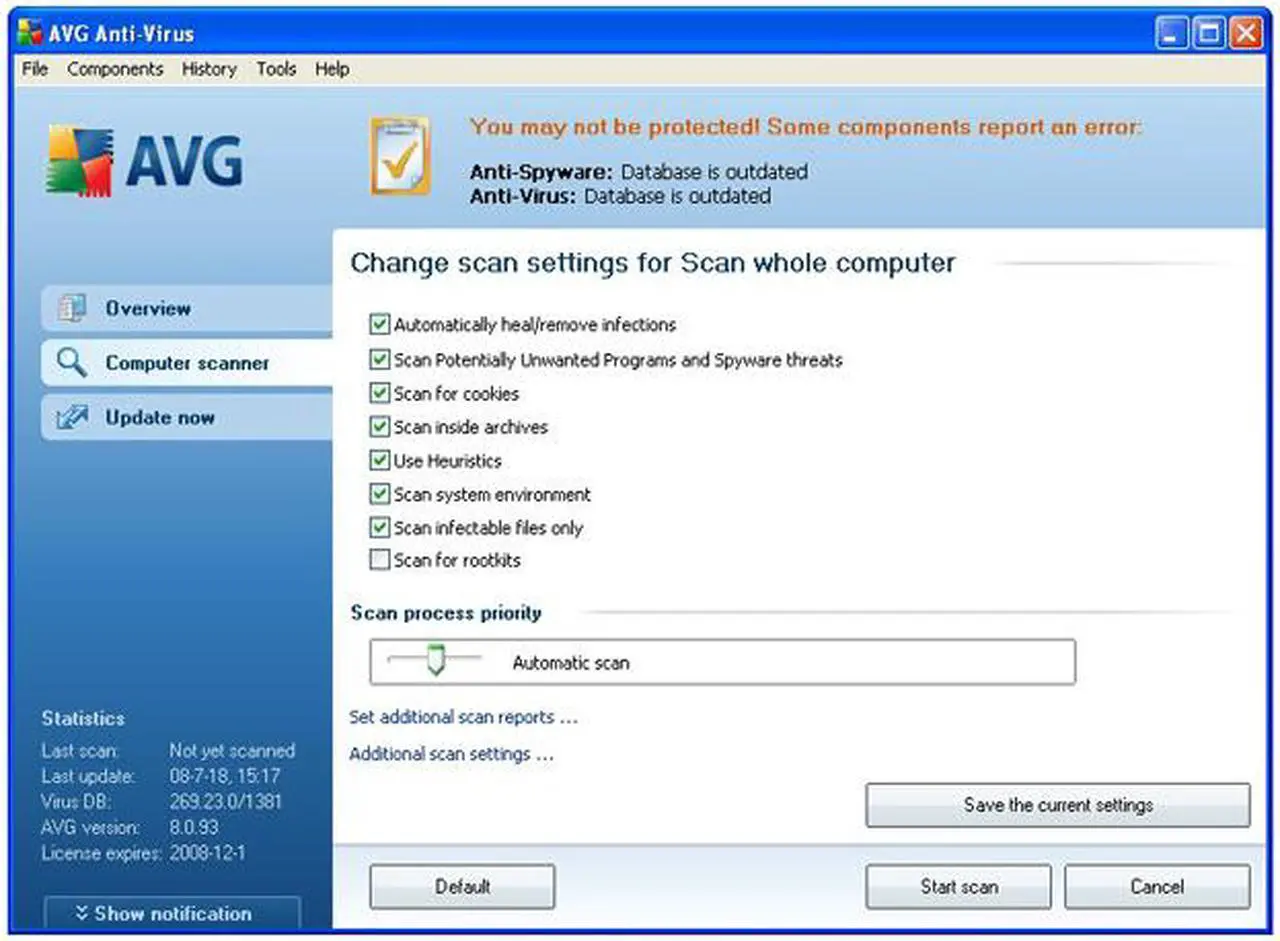Minimize the AVG Anti-Virus window
This screenshot has width=1280, height=941.
1173,33
